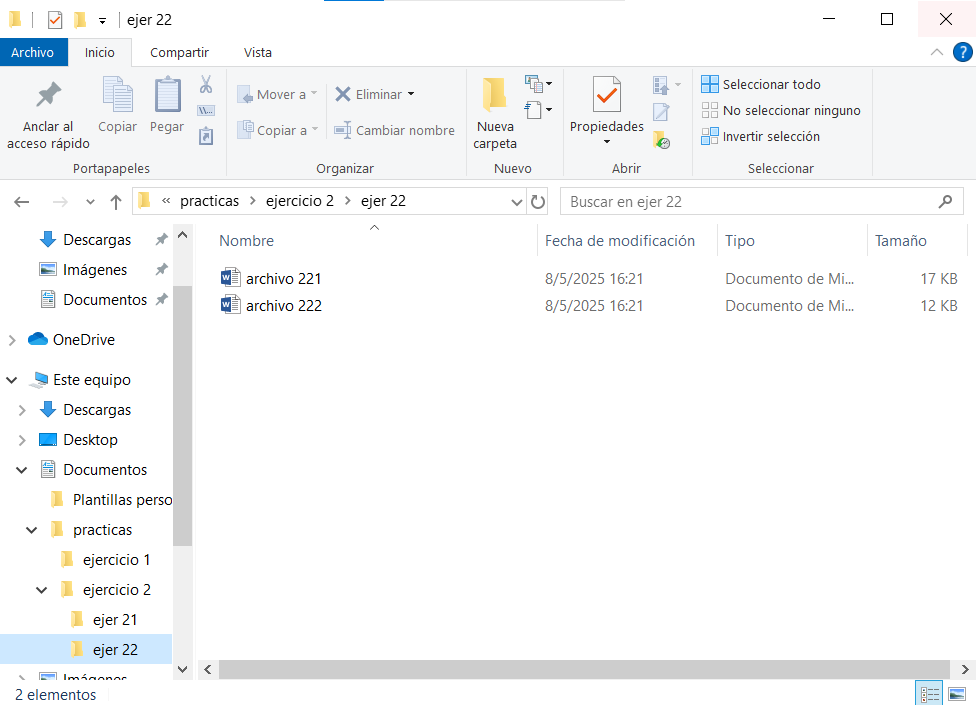This screenshot has height=705, width=977.
Task: Click No seleccionar ninguno
Action: click(x=781, y=110)
